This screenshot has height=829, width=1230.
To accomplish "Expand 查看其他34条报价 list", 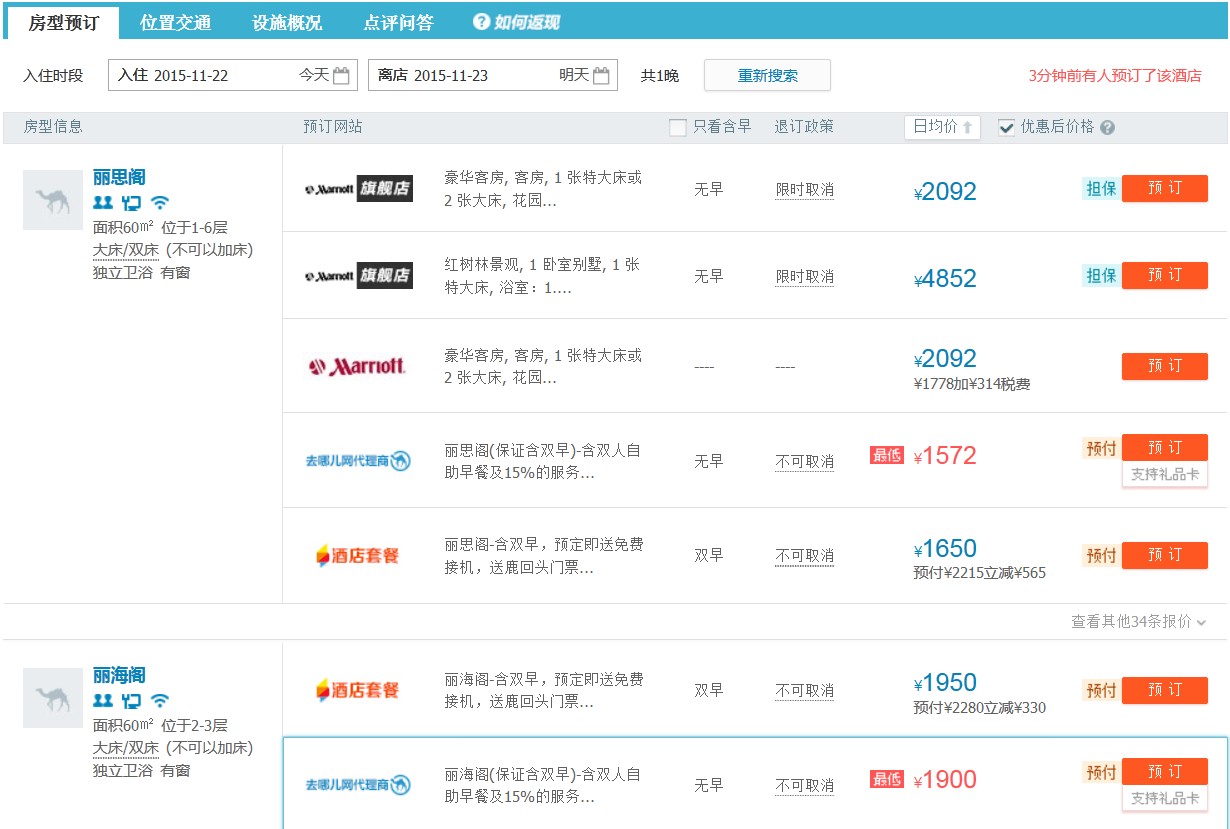I will click(1138, 622).
